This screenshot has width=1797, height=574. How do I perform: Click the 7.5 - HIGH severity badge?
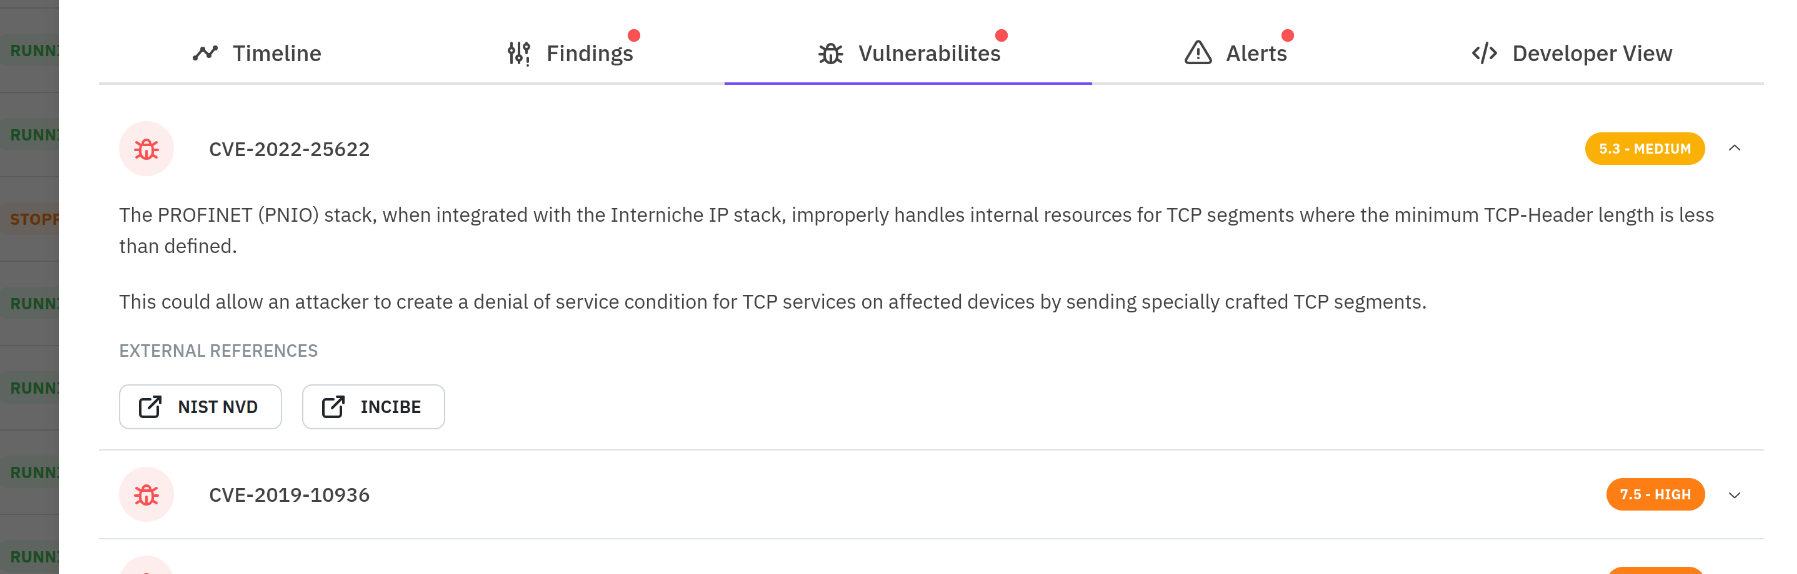[1655, 495]
